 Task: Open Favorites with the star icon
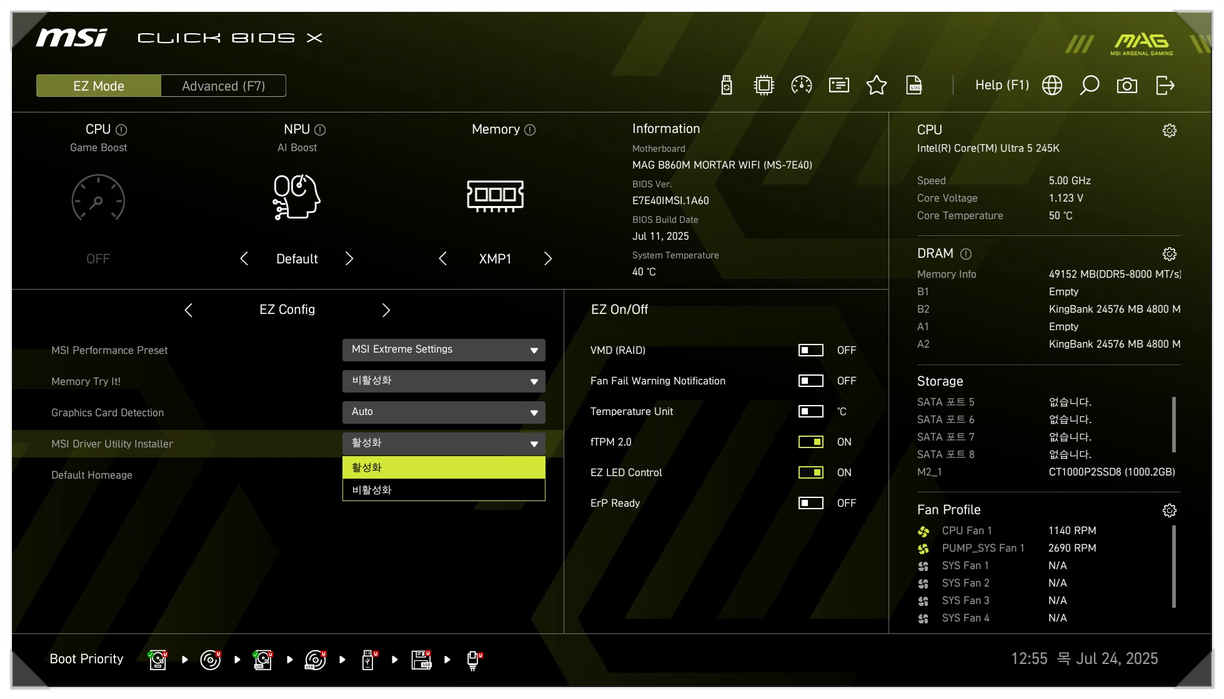(877, 86)
